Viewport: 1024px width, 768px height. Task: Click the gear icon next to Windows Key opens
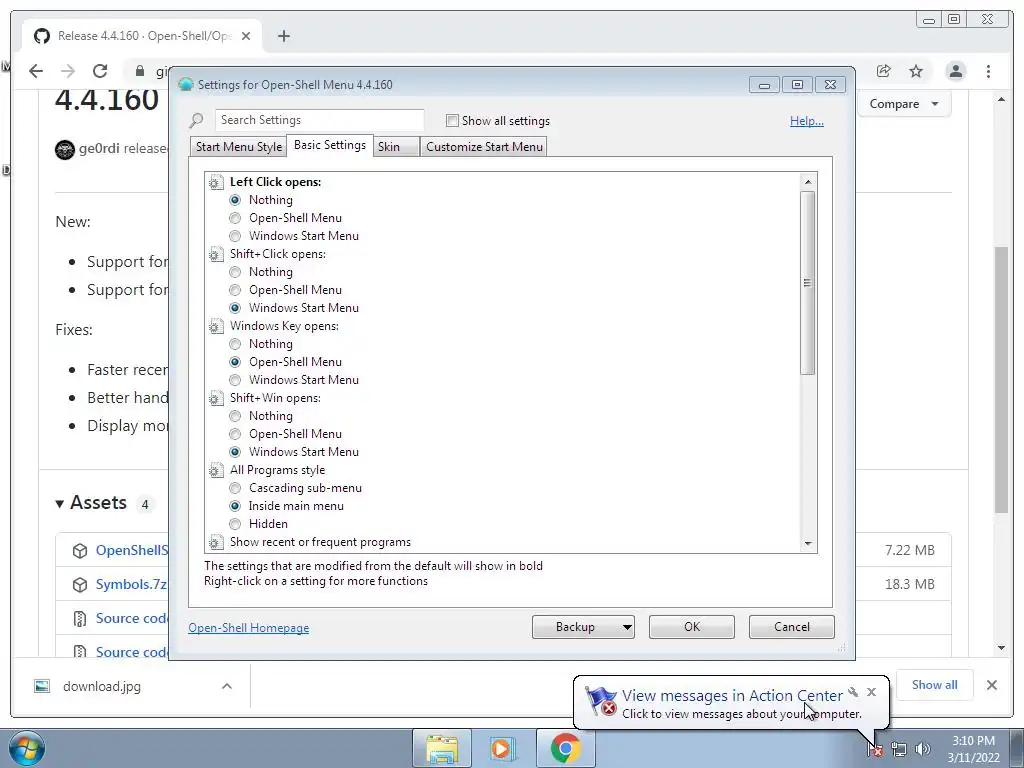[x=216, y=326]
